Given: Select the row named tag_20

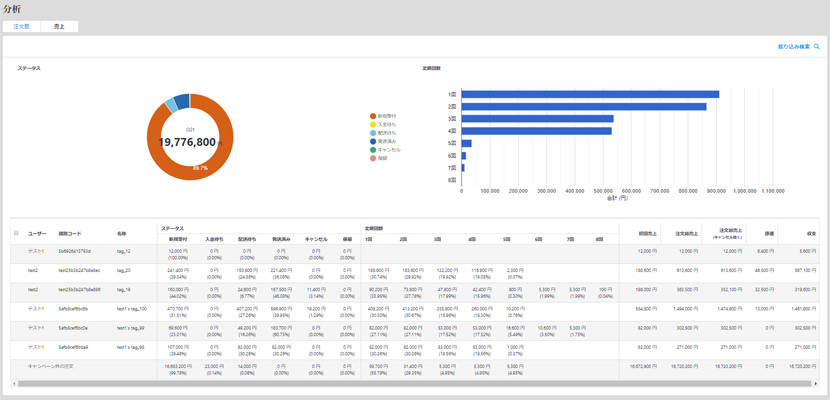Looking at the screenshot, I should [x=124, y=270].
